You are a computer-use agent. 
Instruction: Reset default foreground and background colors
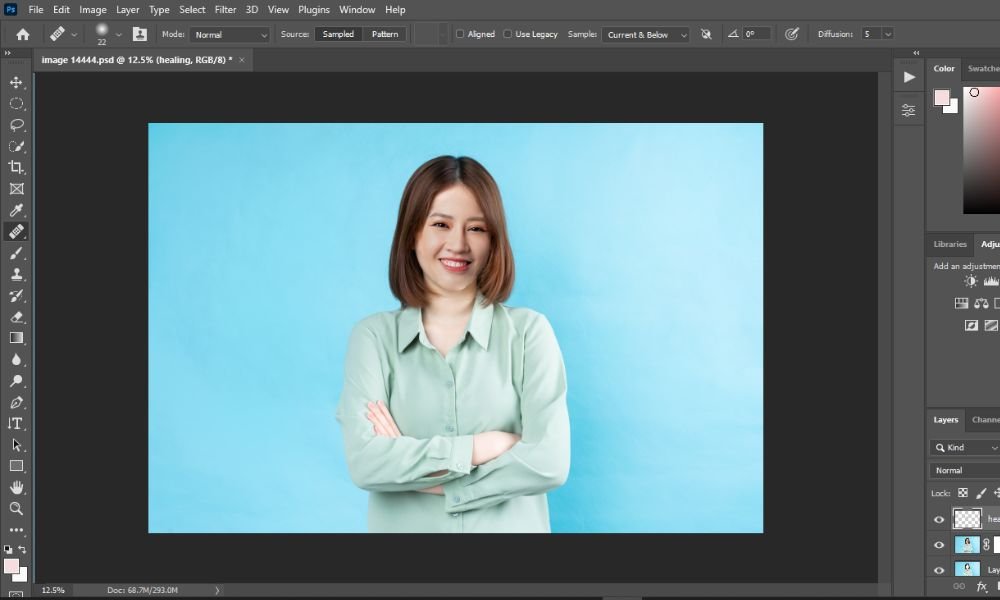point(8,549)
